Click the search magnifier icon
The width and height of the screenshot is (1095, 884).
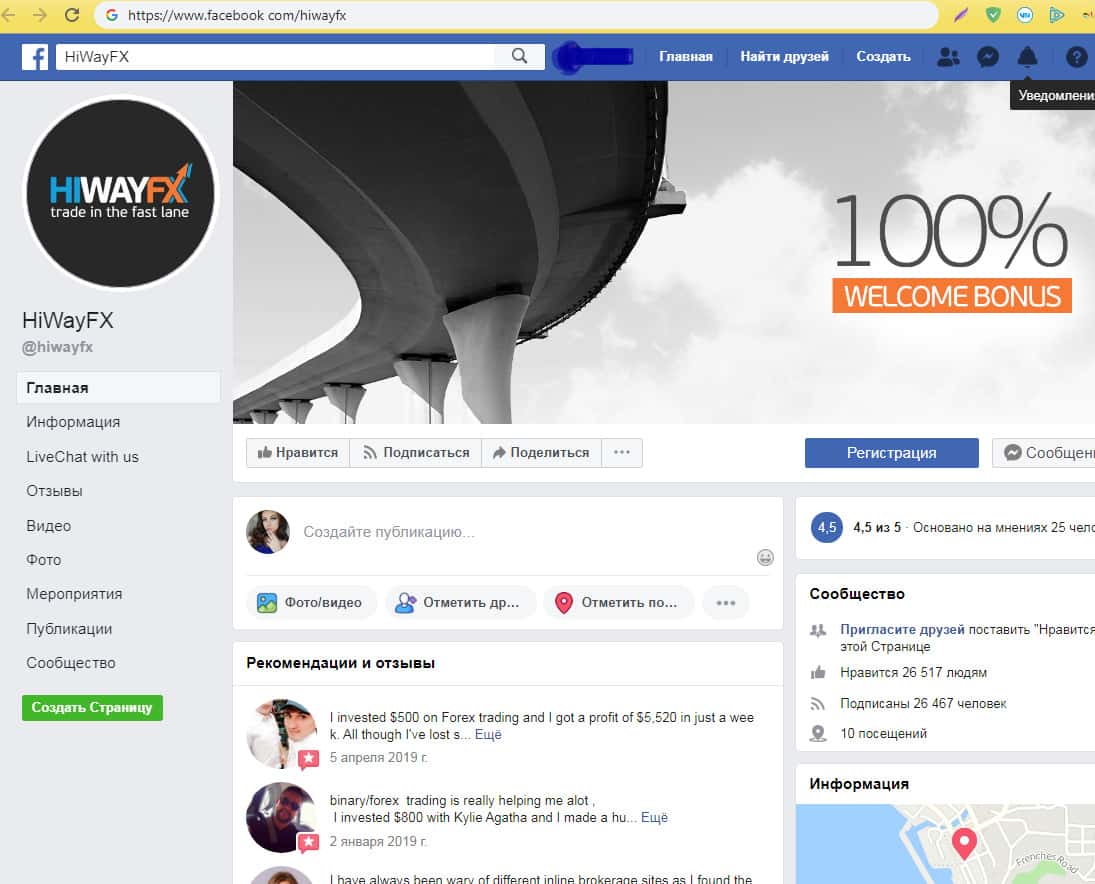pos(519,56)
